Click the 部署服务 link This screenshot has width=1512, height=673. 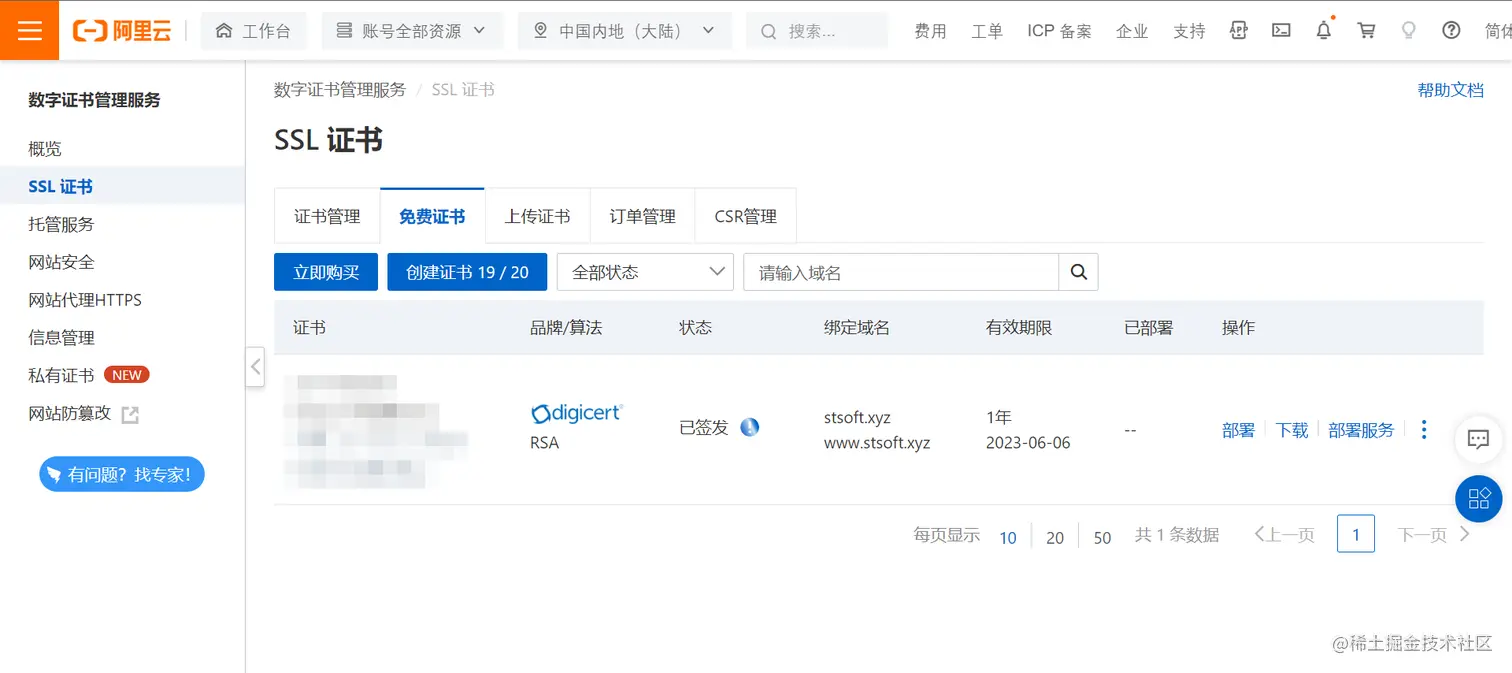[1361, 430]
